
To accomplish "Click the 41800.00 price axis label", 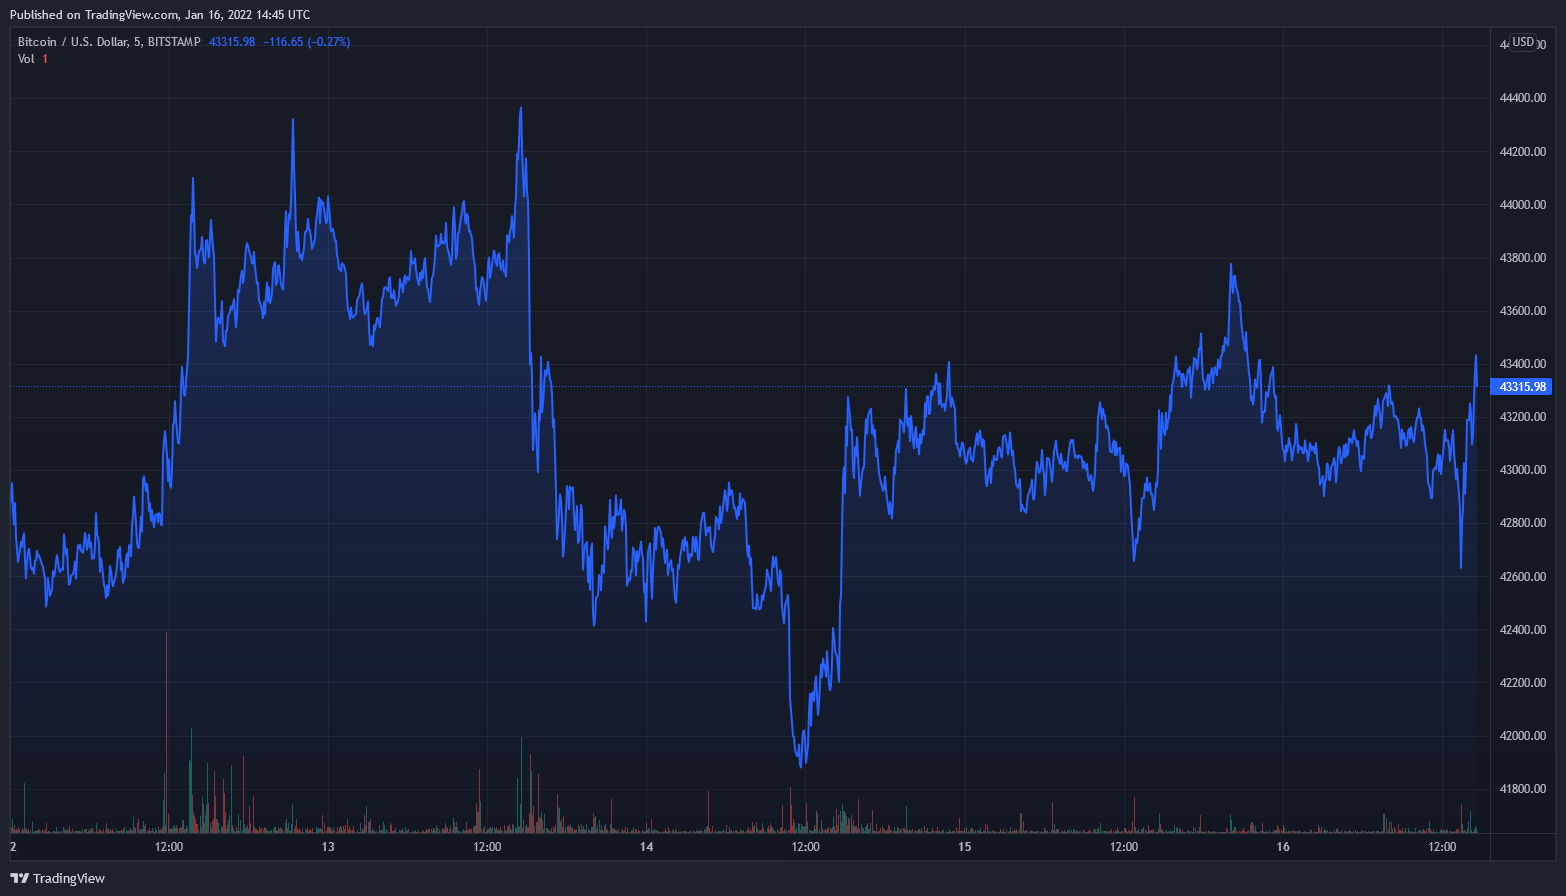I will tap(1523, 789).
